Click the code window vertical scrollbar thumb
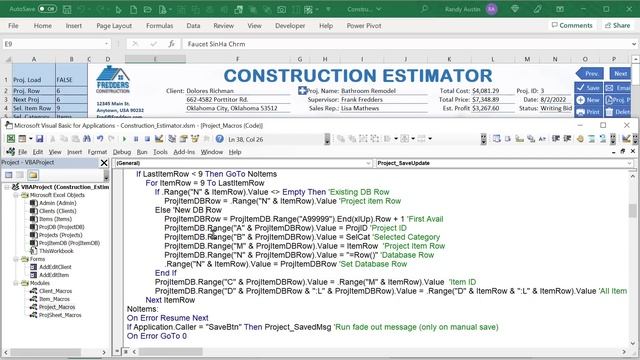 pyautogui.click(x=632, y=211)
